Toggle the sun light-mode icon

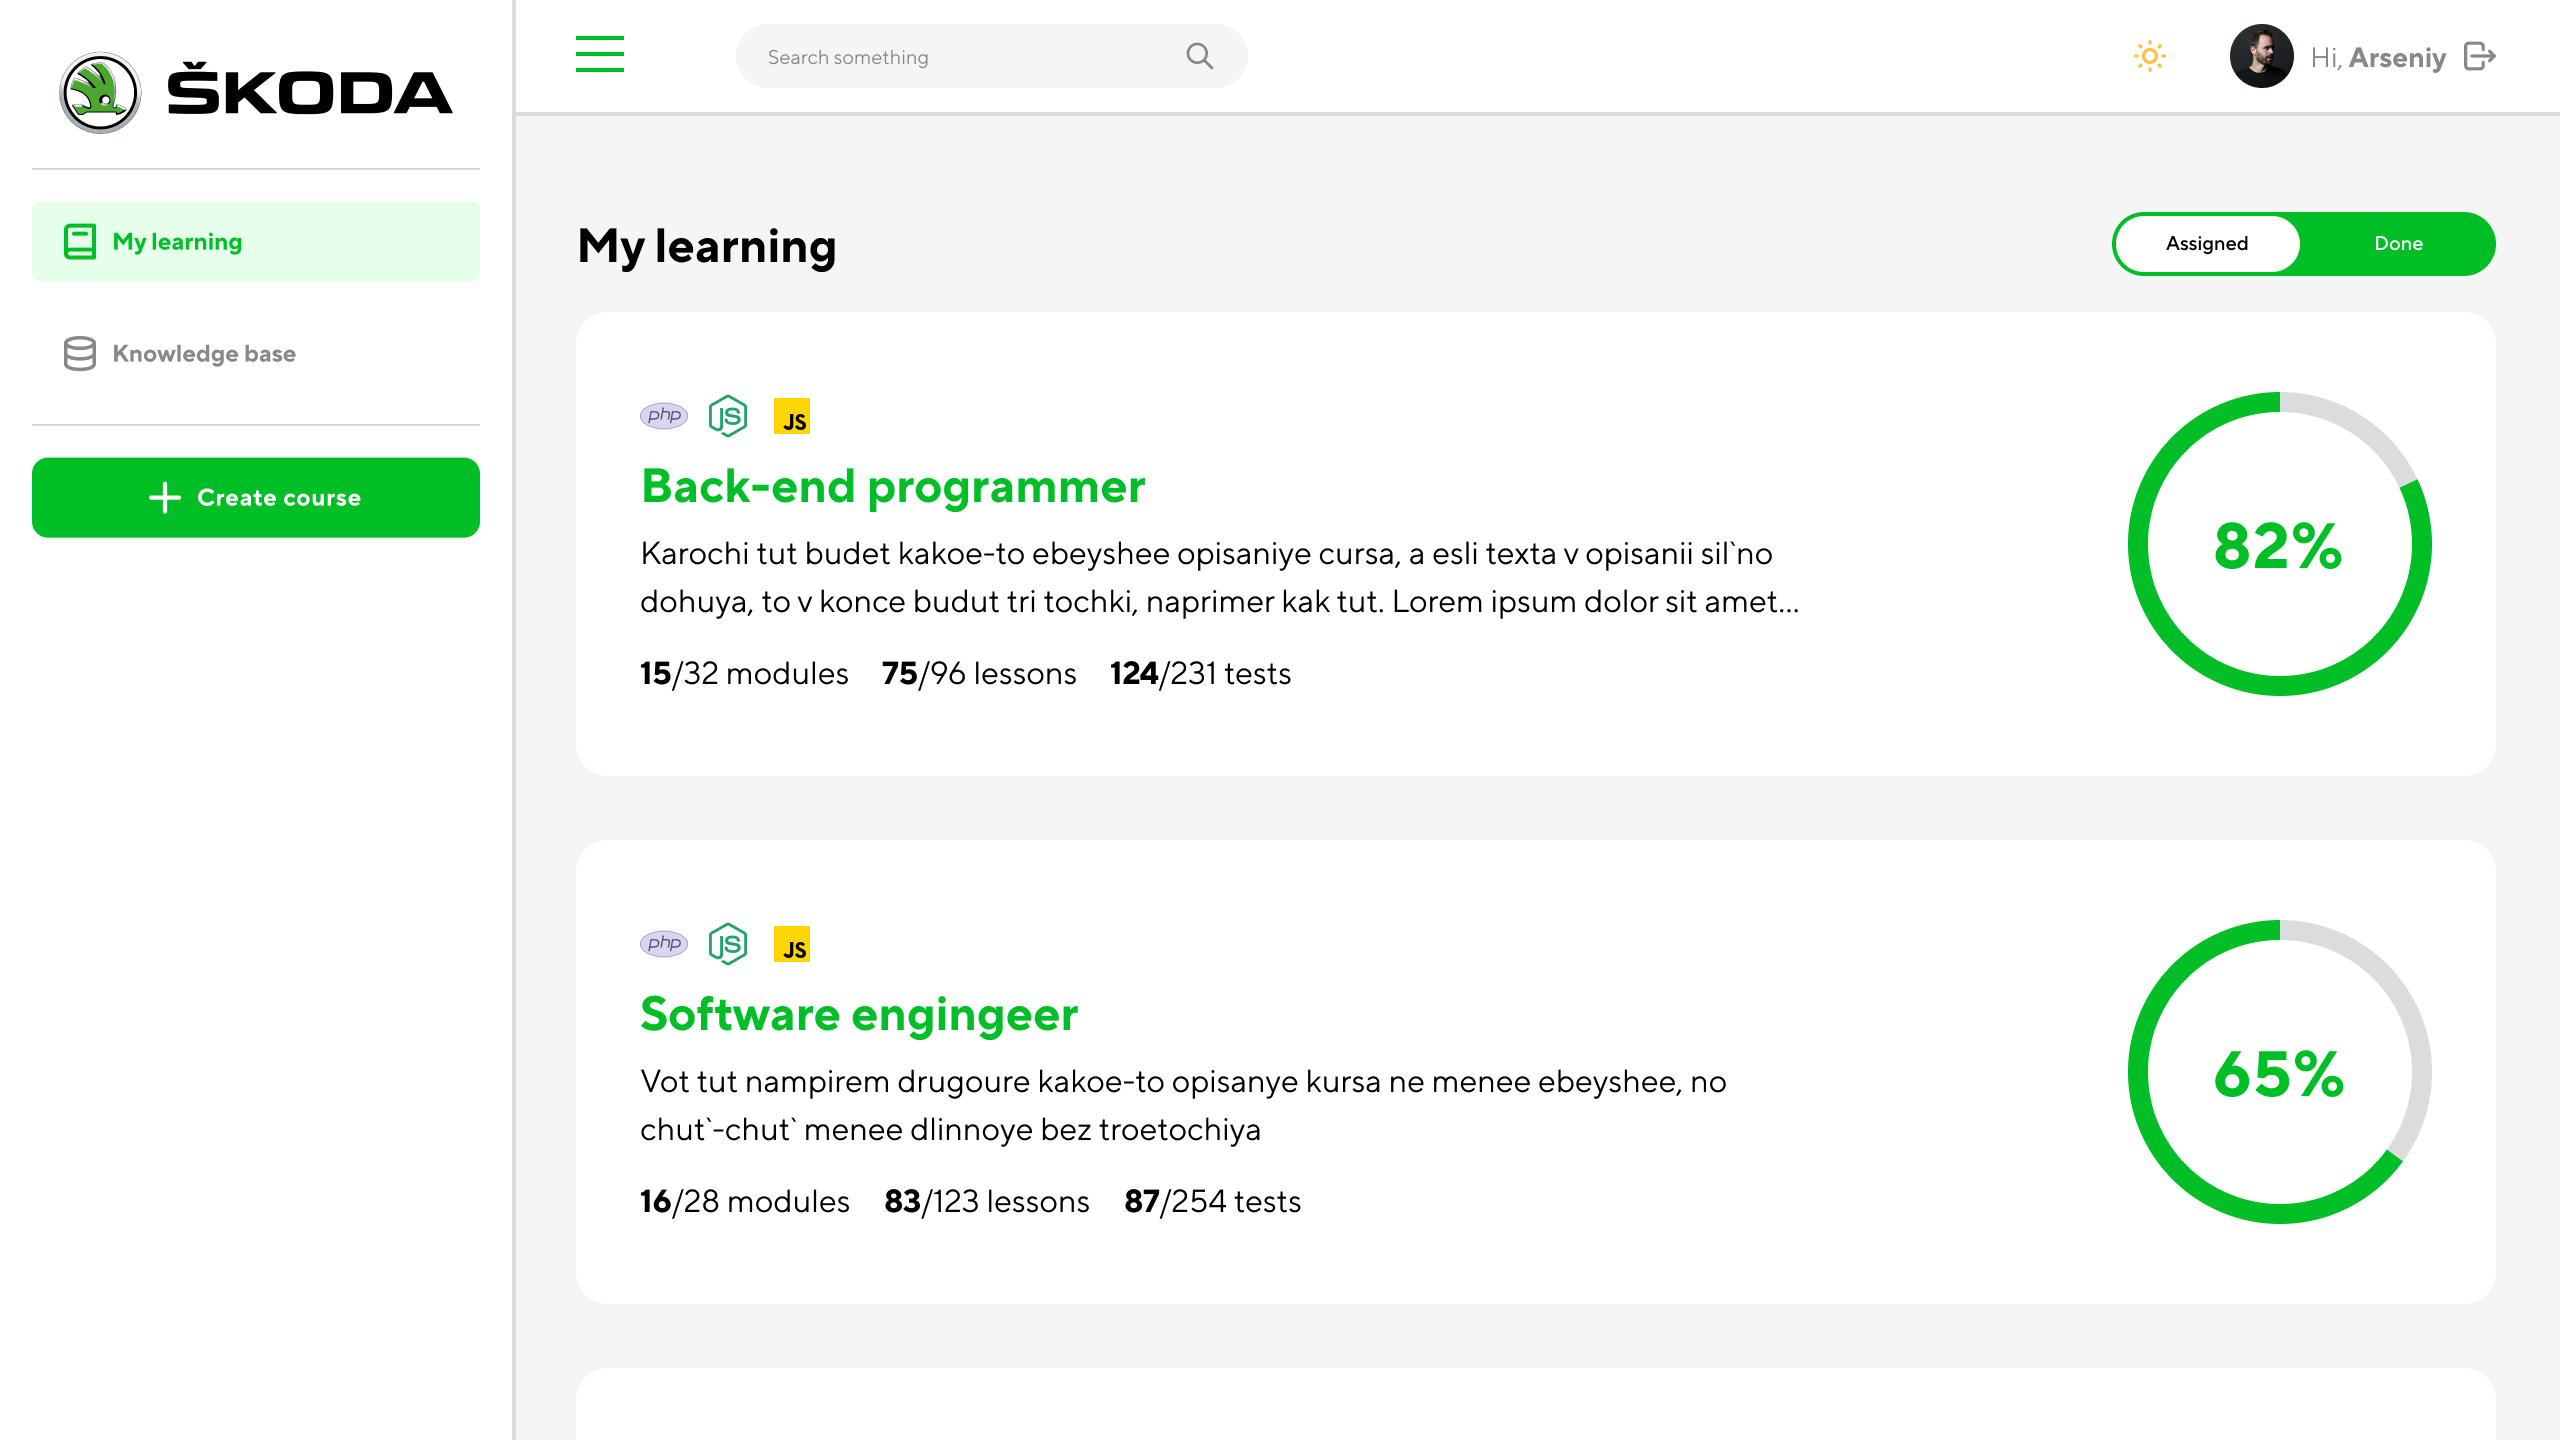[x=2149, y=56]
